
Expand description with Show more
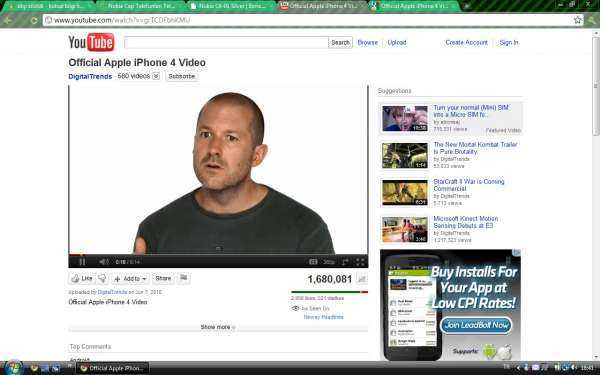tap(218, 327)
